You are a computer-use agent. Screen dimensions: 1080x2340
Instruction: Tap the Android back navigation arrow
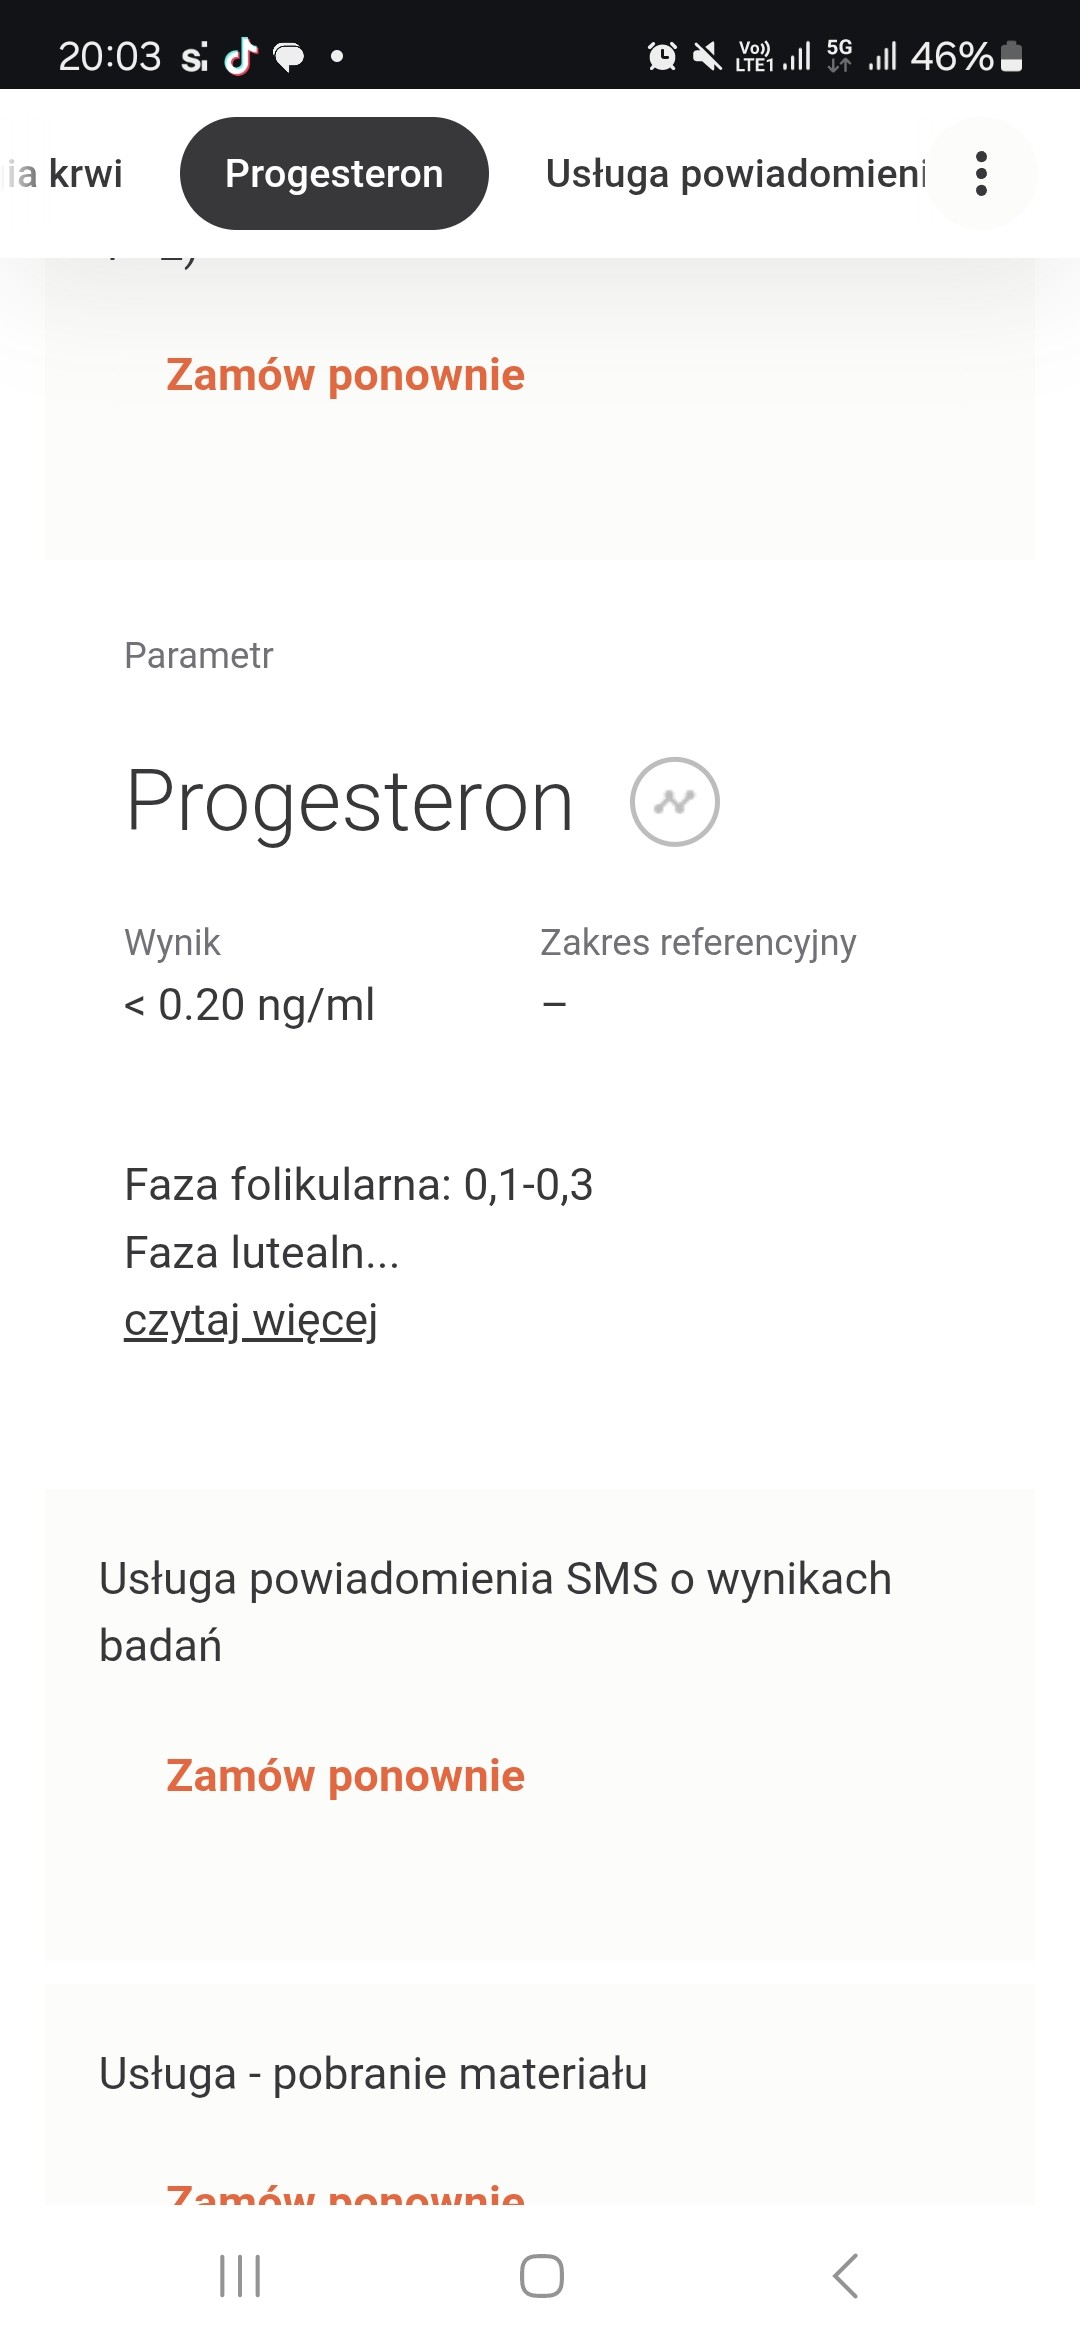click(x=845, y=2276)
